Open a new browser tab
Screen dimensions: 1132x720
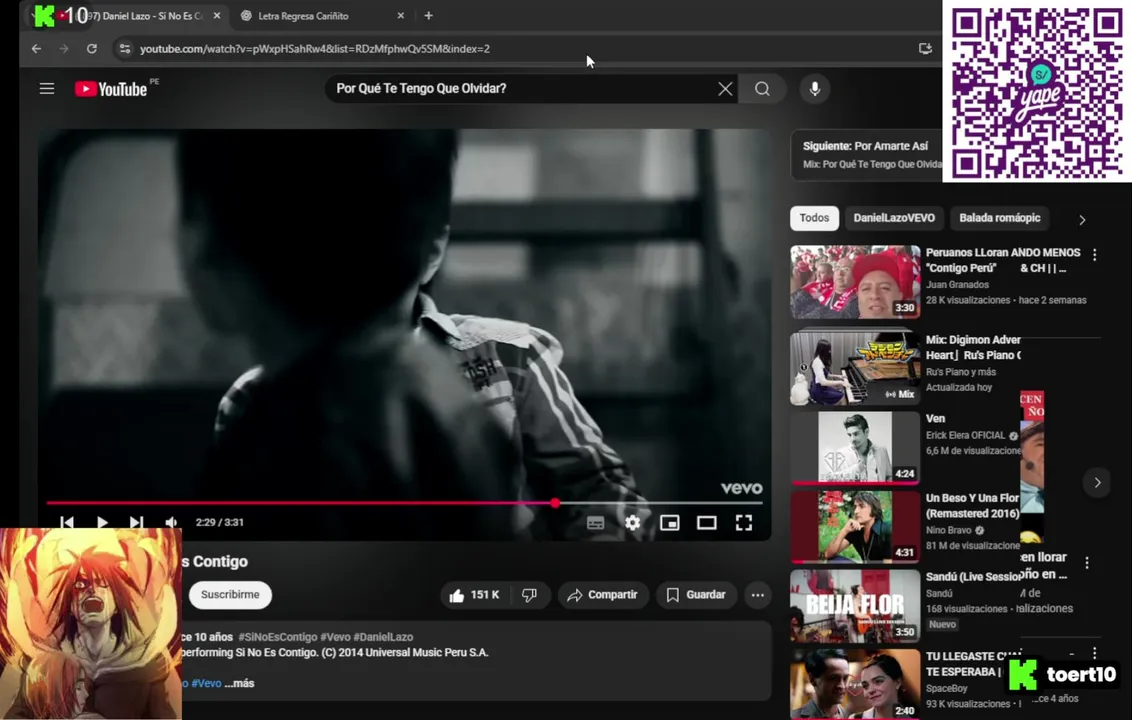[x=428, y=15]
